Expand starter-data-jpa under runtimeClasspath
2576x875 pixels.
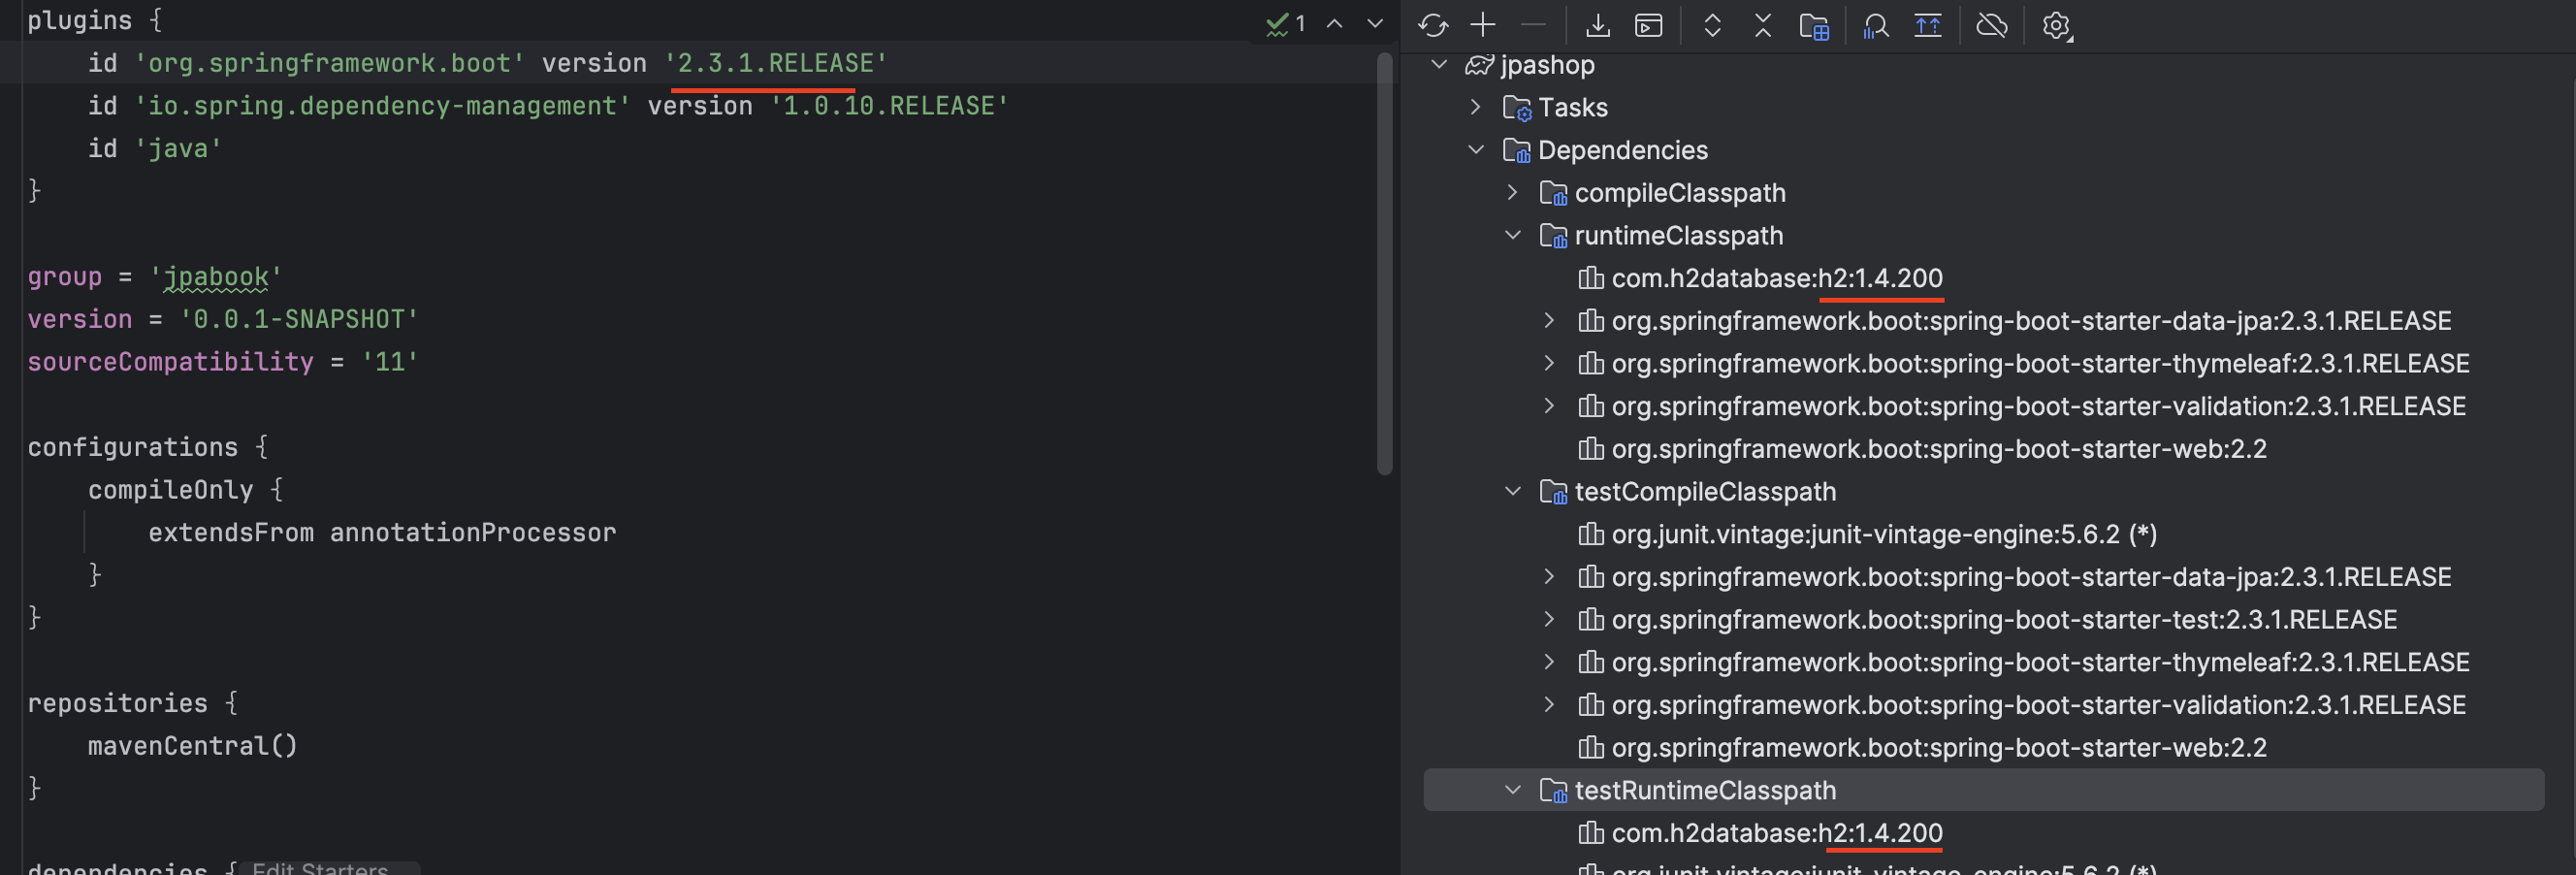tap(1550, 320)
